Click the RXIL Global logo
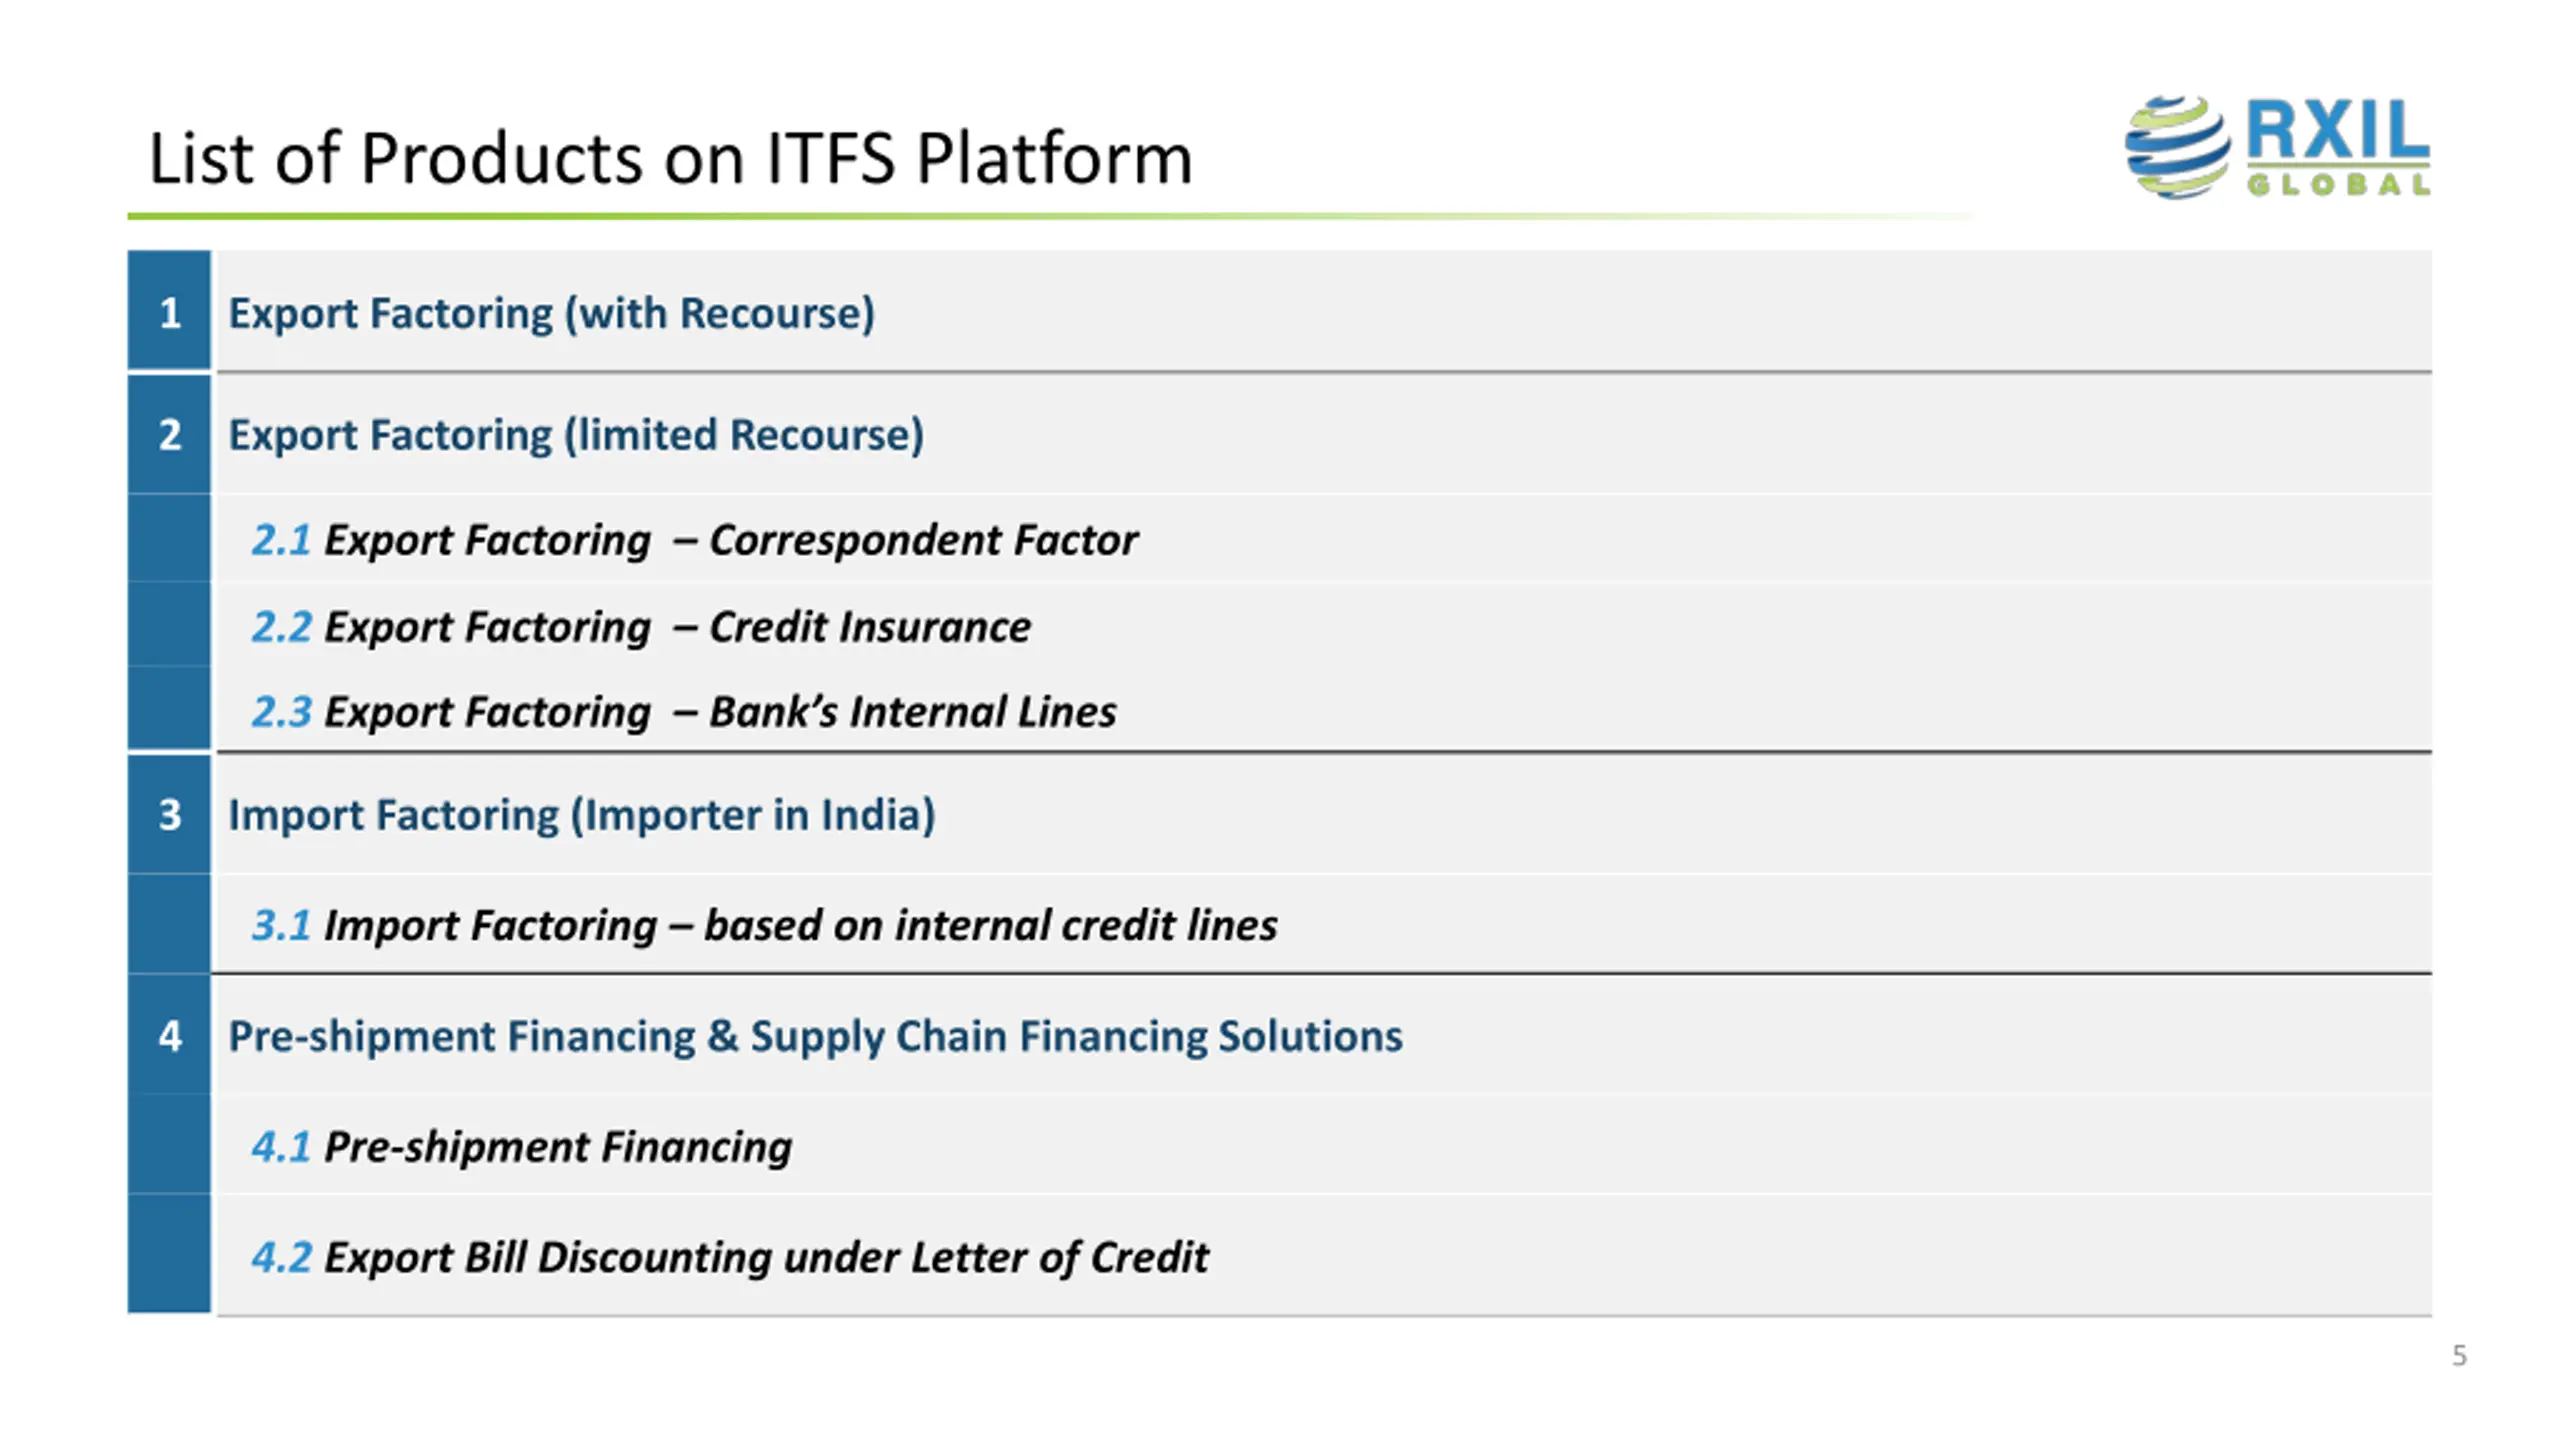The height and width of the screenshot is (1440, 2560). [x=2277, y=147]
